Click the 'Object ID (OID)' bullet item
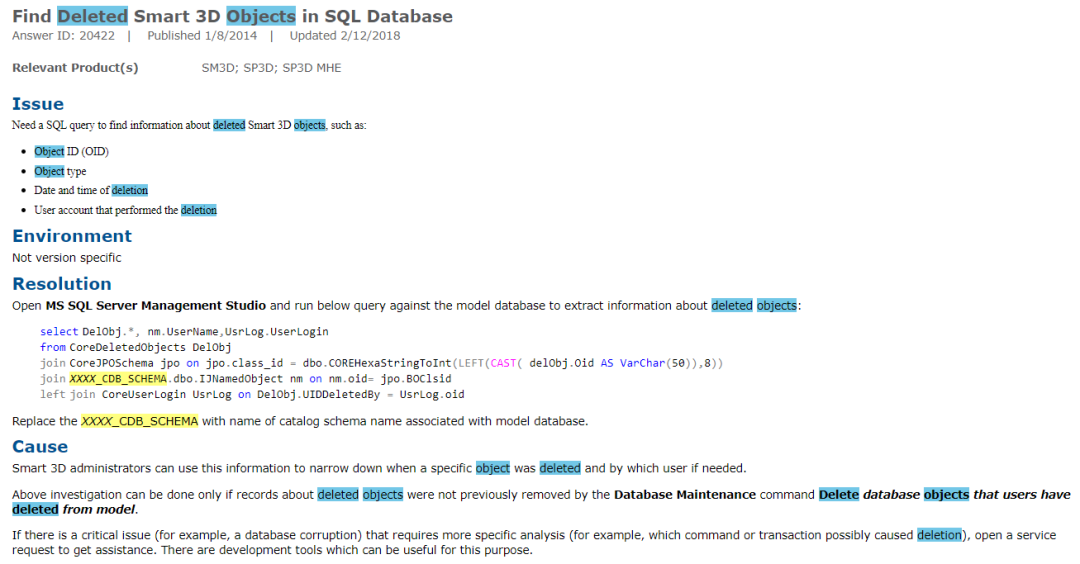 tap(72, 152)
